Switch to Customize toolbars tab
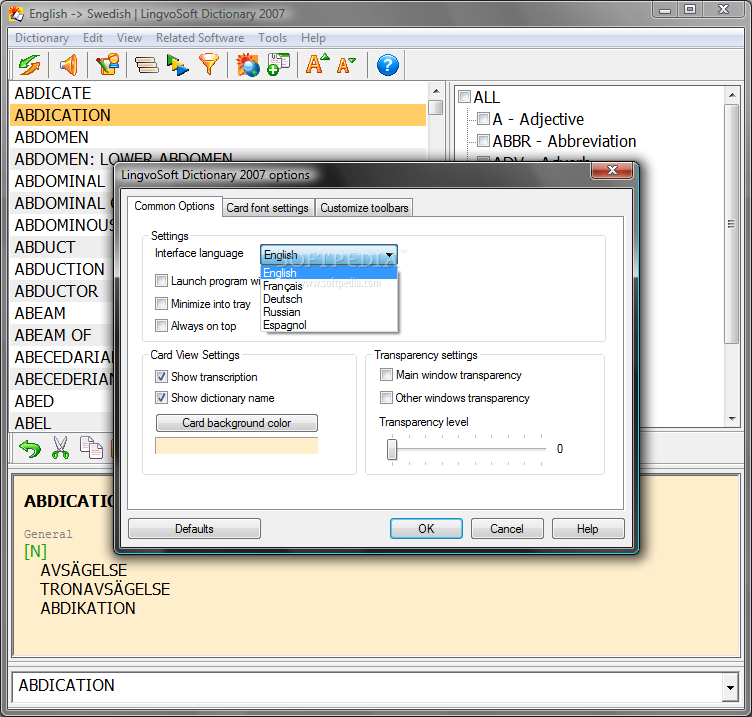 click(x=364, y=208)
